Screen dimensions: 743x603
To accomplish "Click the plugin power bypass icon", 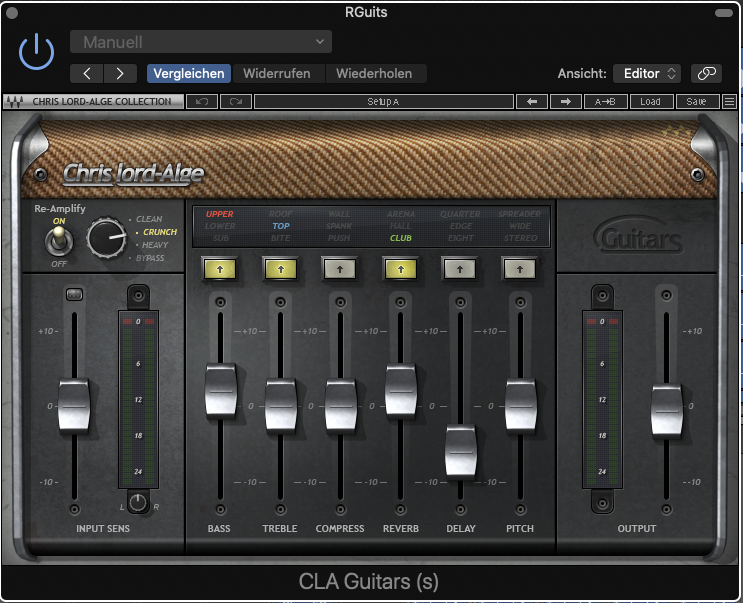I will [x=36, y=50].
